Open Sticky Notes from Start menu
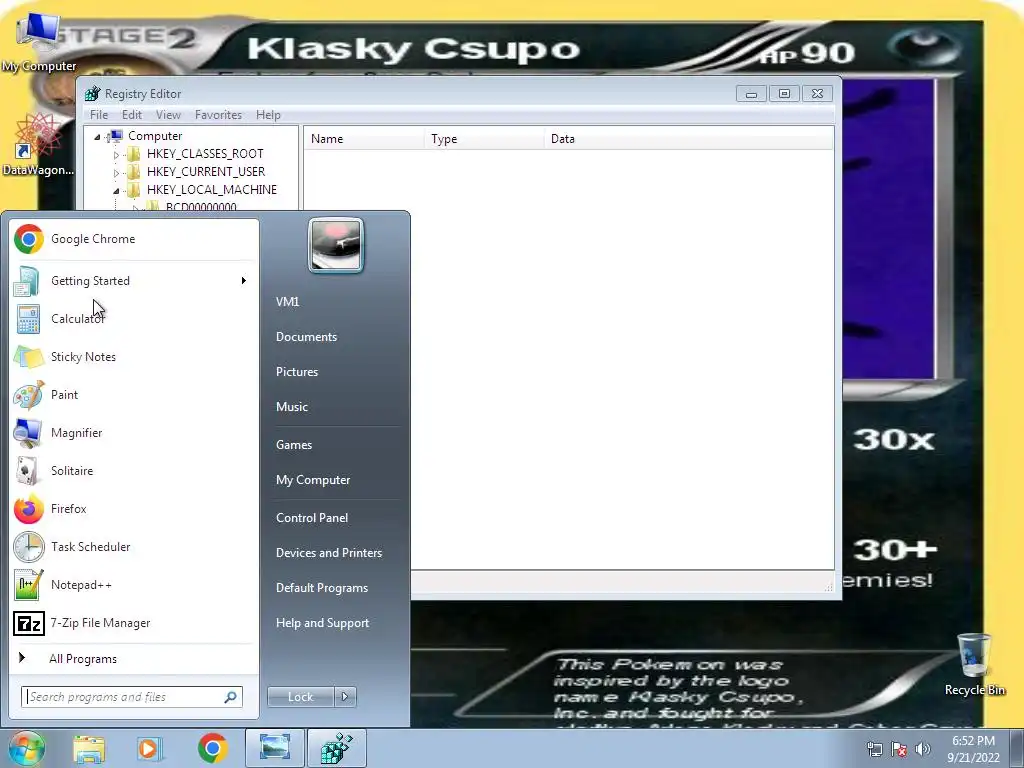 pos(134,357)
